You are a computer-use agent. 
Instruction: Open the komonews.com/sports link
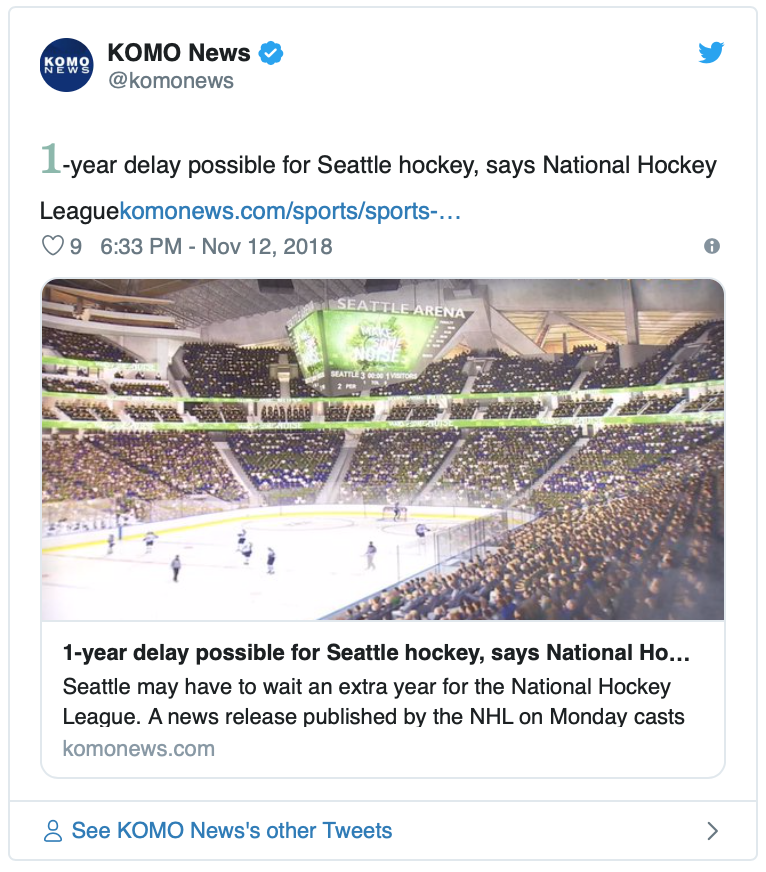[290, 211]
